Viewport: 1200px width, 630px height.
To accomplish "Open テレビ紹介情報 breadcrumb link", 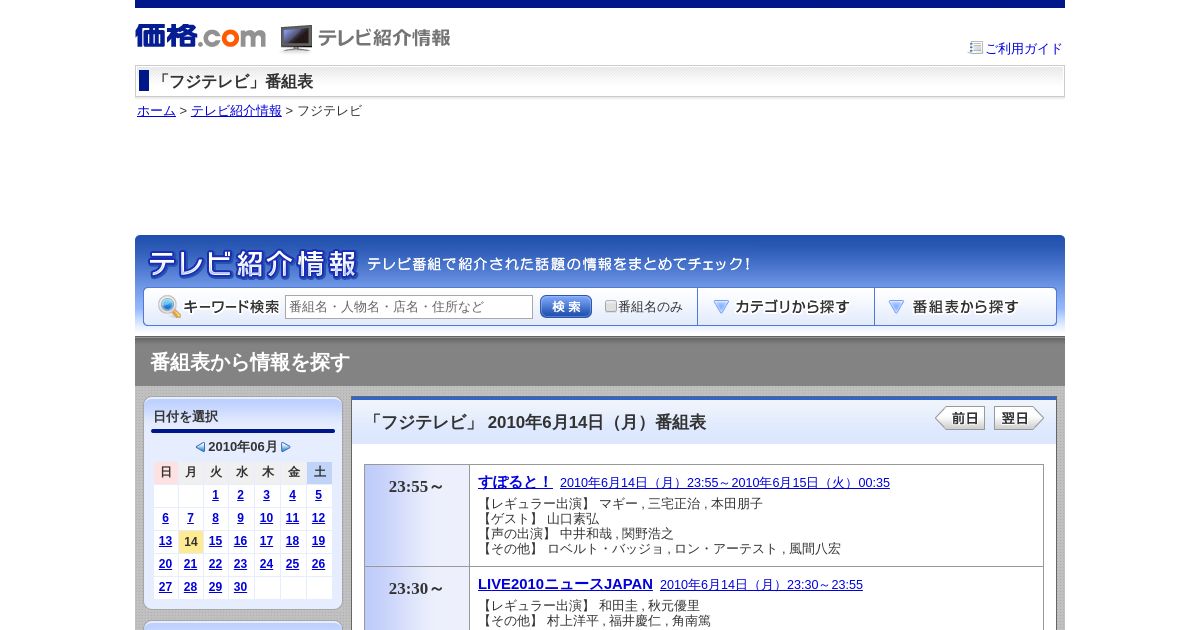I will click(x=236, y=111).
